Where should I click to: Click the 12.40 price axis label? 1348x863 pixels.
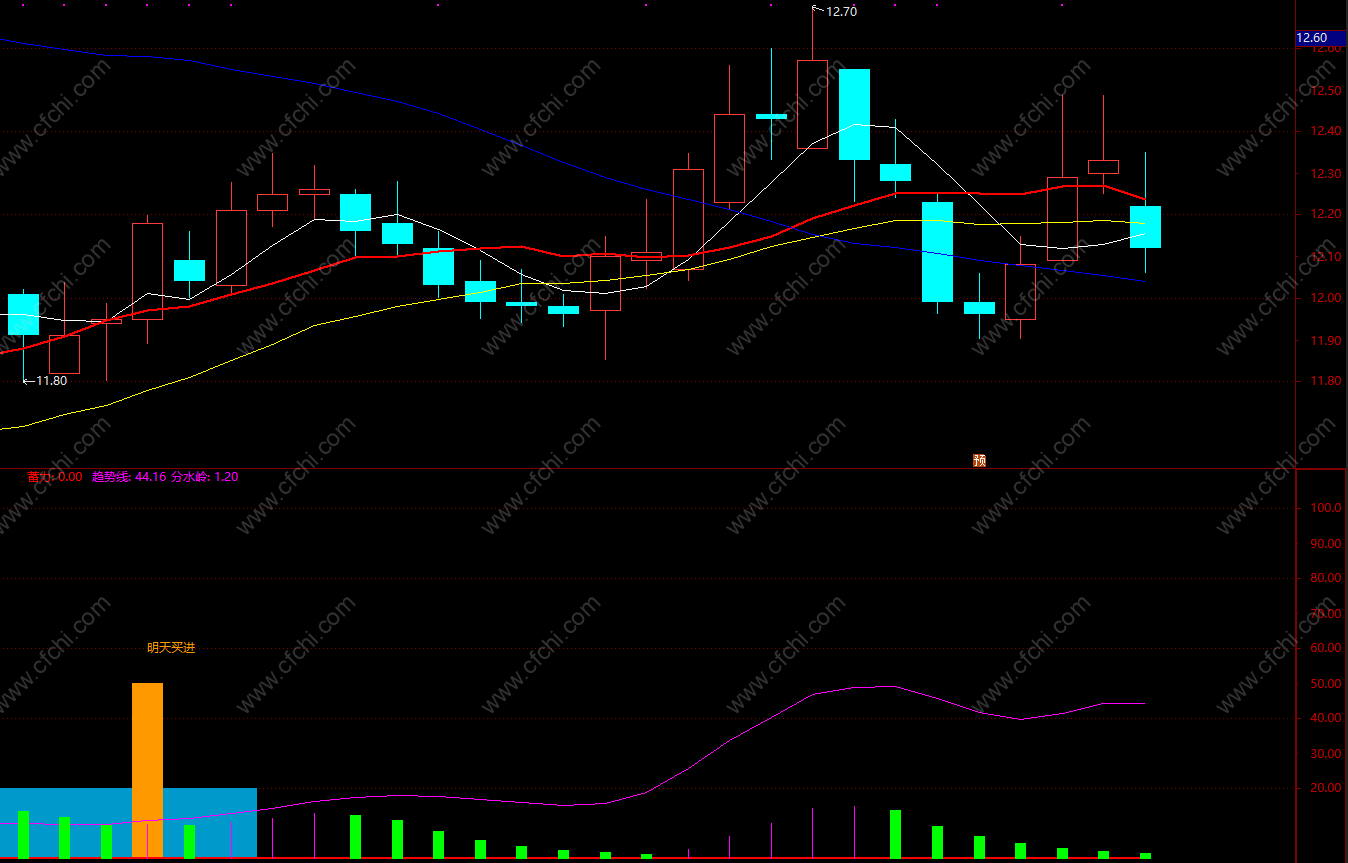coord(1326,132)
